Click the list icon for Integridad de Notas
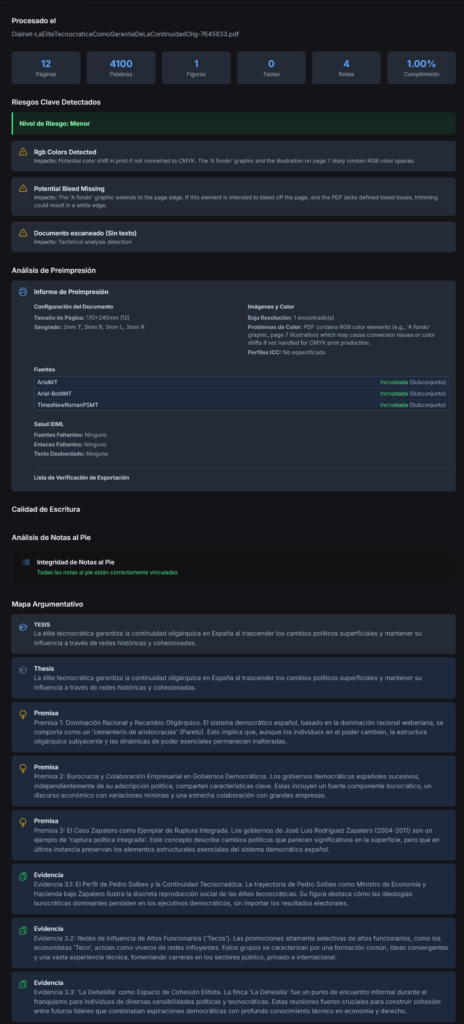464x1024 pixels. point(25,562)
